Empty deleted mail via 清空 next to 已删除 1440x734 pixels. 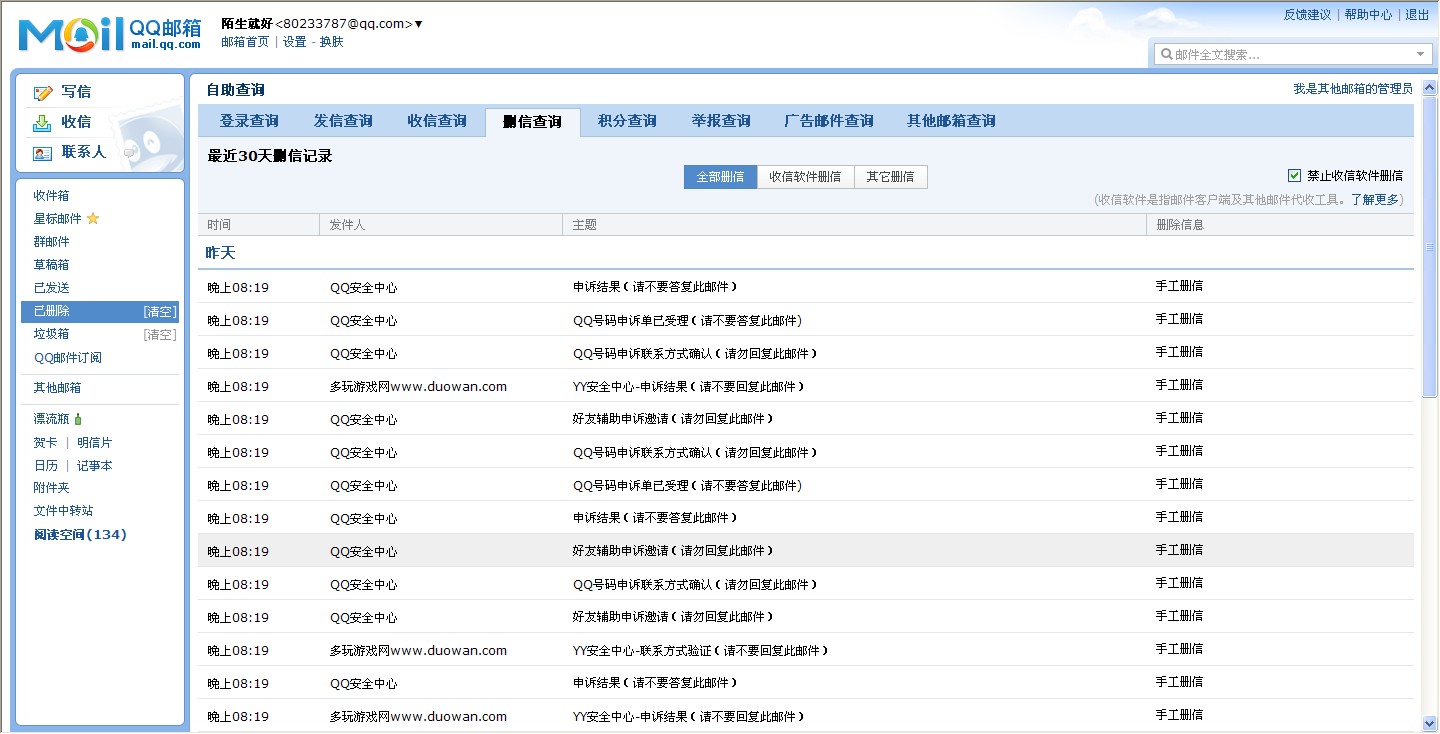(159, 311)
